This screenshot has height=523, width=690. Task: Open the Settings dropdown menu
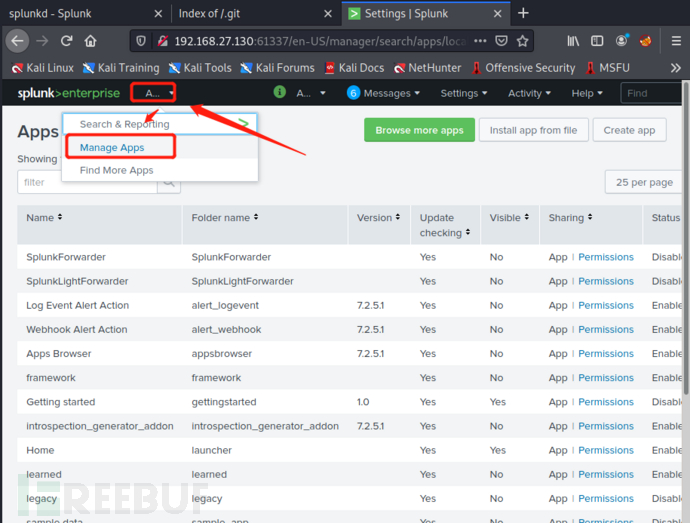(x=464, y=93)
